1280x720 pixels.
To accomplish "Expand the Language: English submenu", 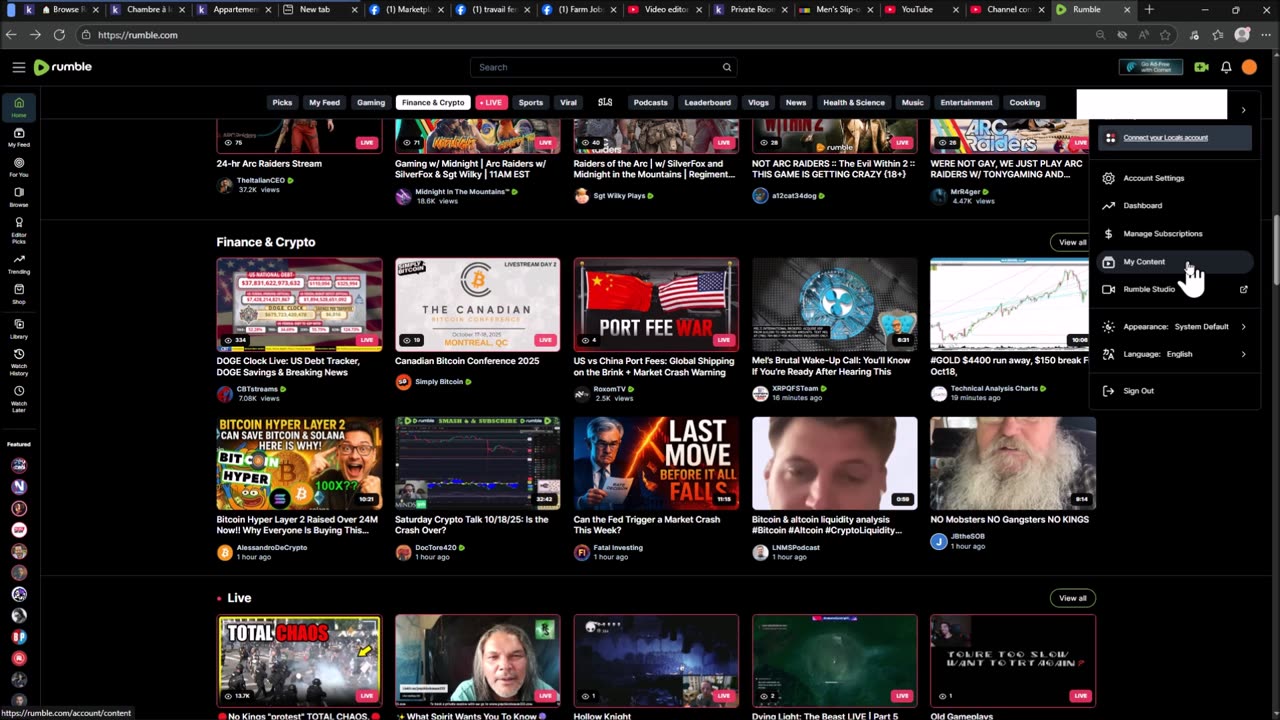I will coord(1175,354).
